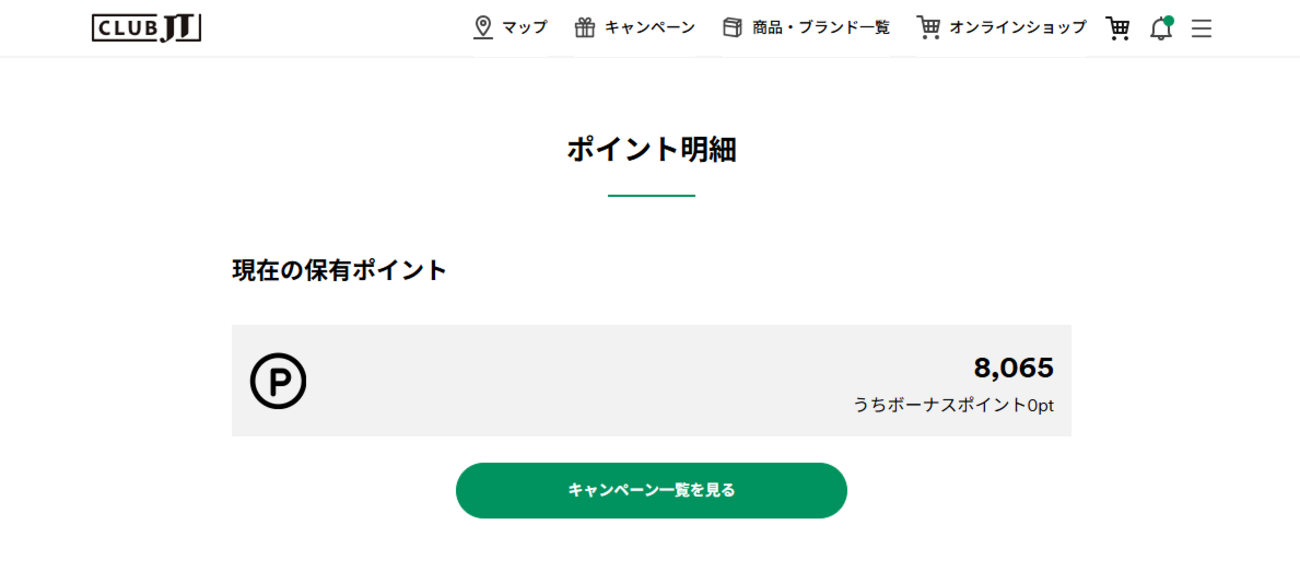Open the notification bell
The image size is (1300, 571).
(1160, 29)
